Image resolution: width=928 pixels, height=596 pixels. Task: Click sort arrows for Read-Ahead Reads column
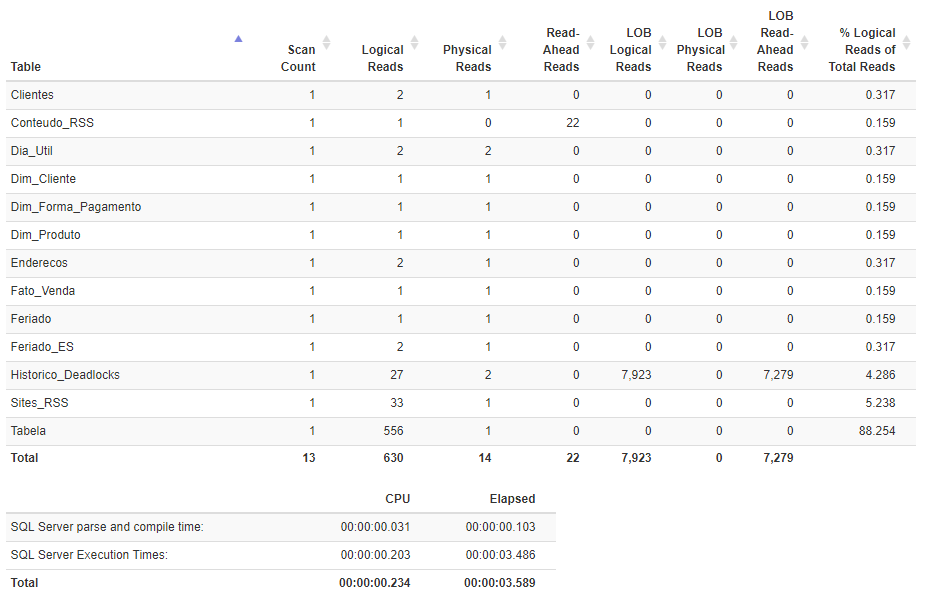590,42
